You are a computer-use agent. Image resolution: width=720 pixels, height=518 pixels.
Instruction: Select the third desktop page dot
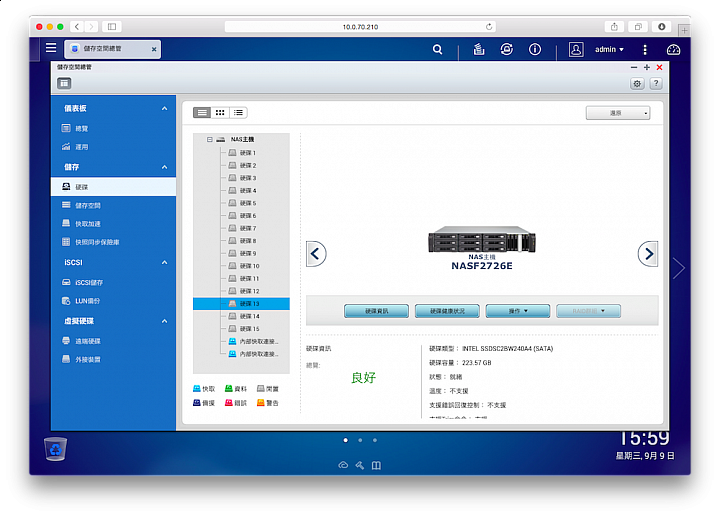pos(375,440)
